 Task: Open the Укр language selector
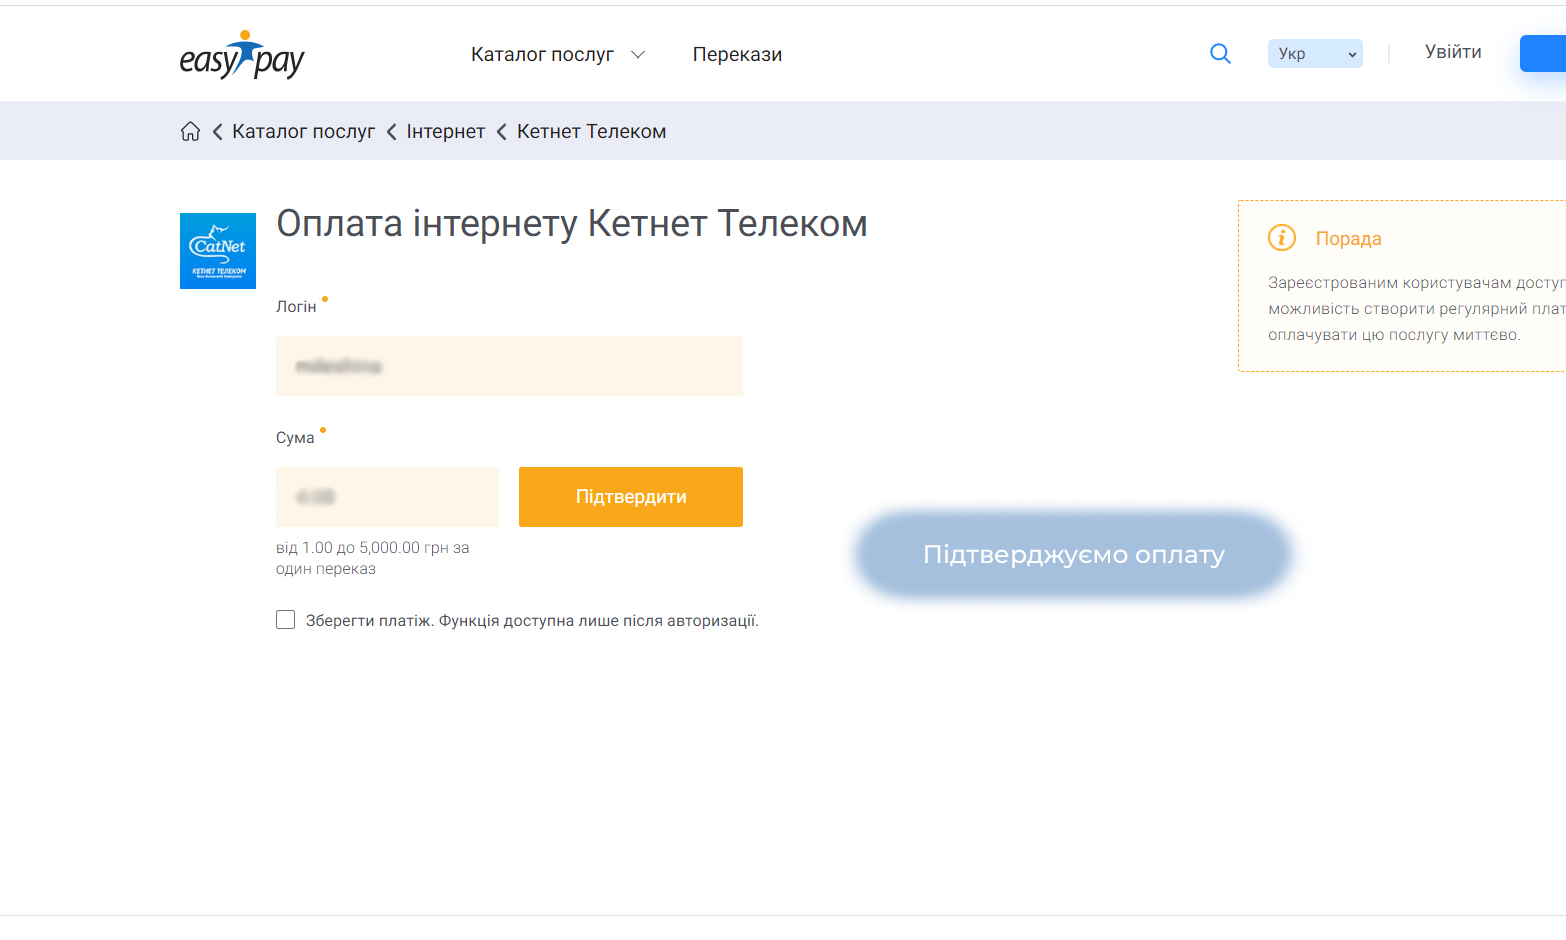tap(1315, 54)
